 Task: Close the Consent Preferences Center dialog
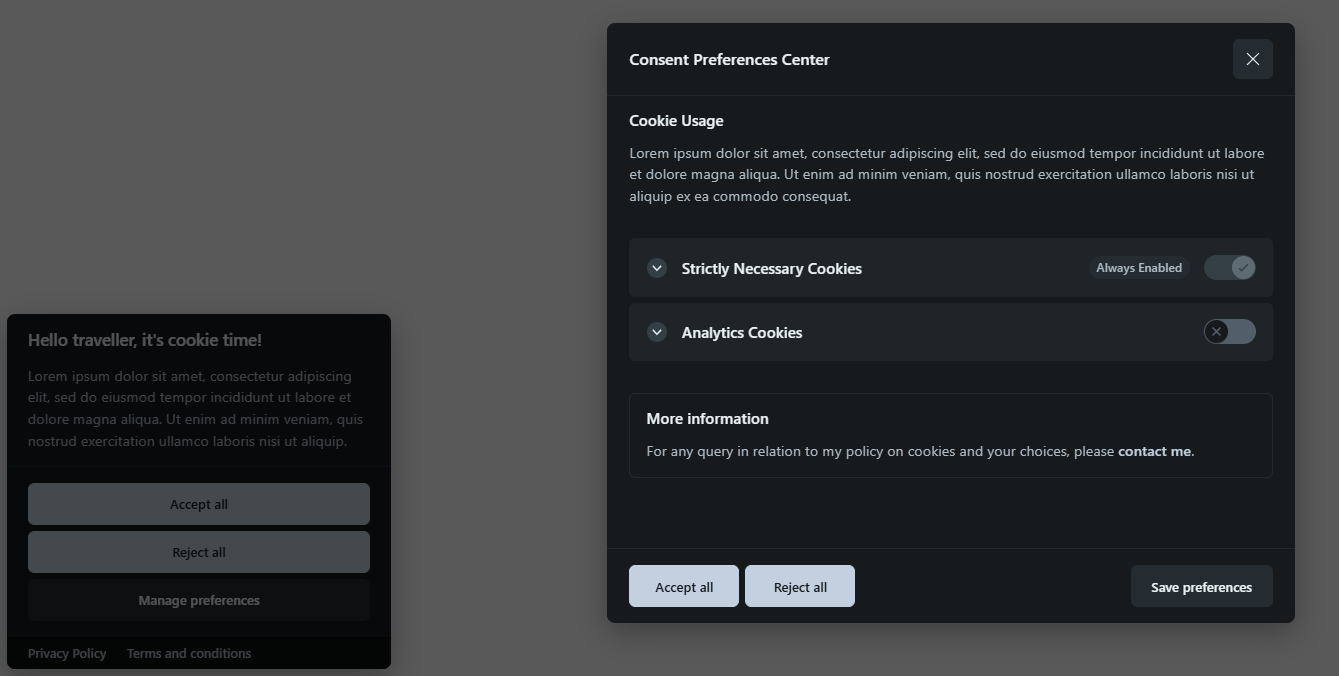(1252, 59)
